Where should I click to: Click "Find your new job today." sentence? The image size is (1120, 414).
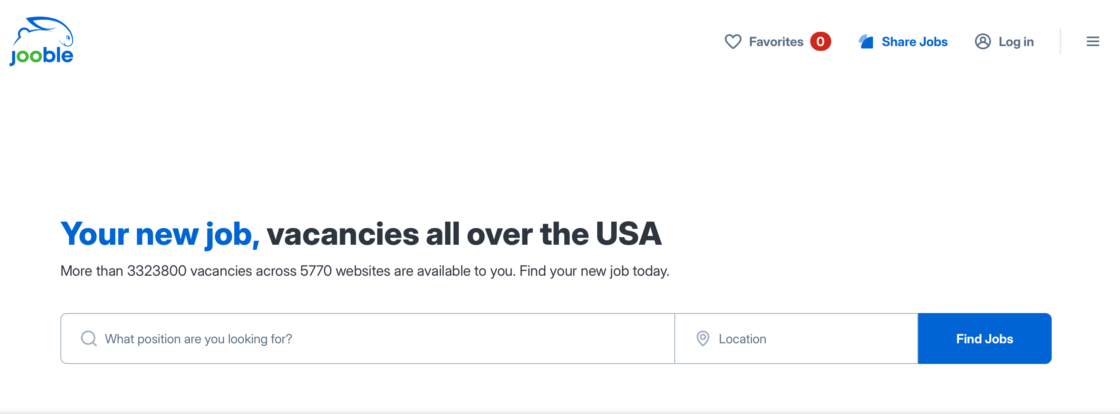594,271
